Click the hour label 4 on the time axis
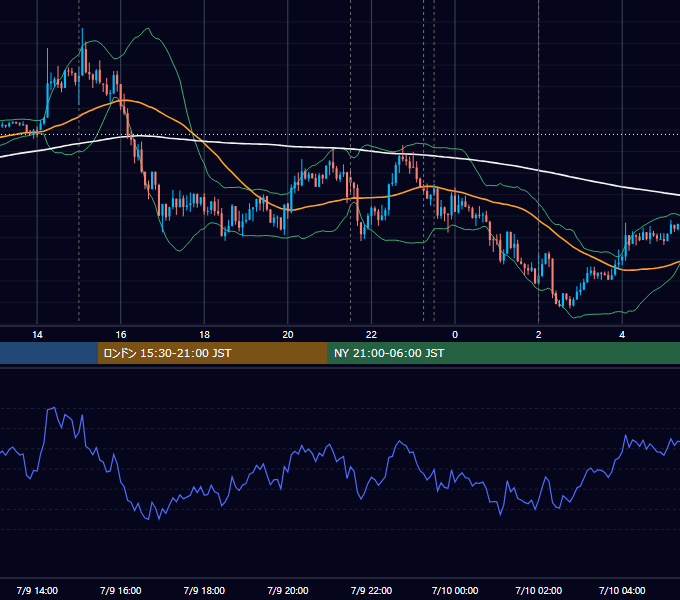 [622, 335]
